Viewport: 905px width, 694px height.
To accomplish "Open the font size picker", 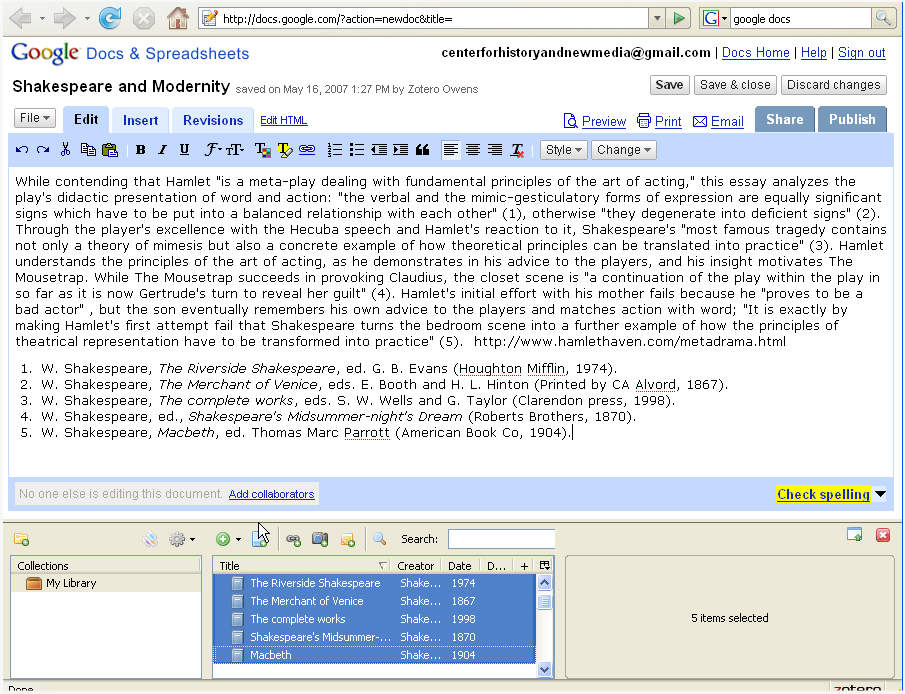I will [234, 150].
